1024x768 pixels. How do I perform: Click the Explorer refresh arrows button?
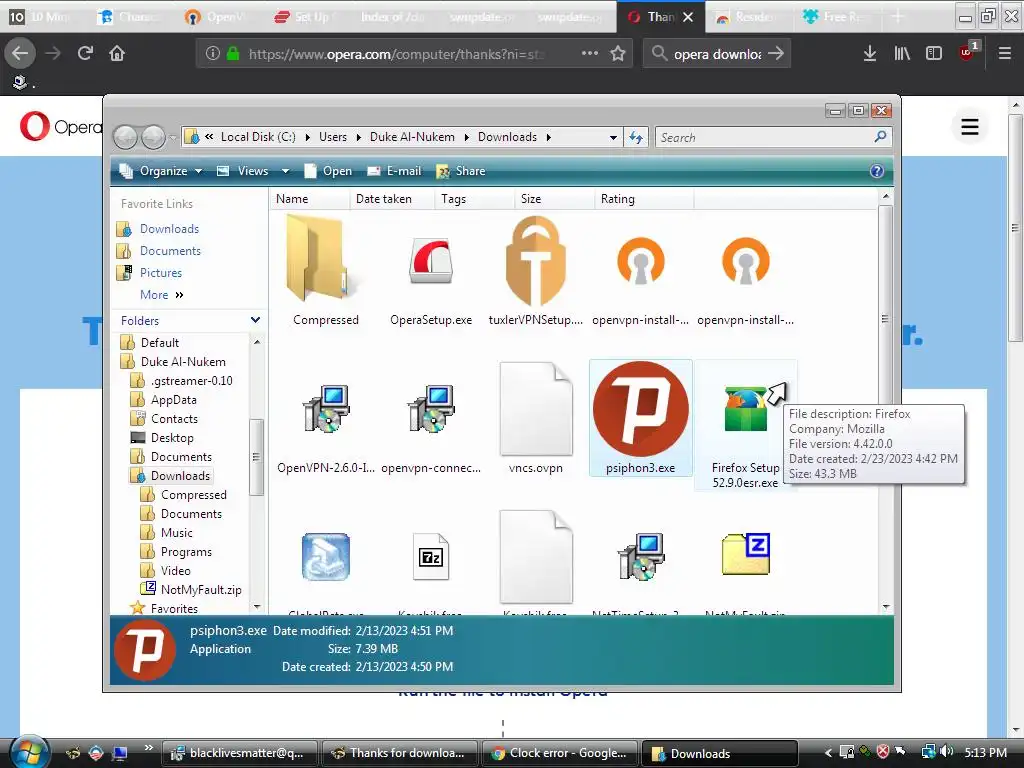click(x=635, y=137)
